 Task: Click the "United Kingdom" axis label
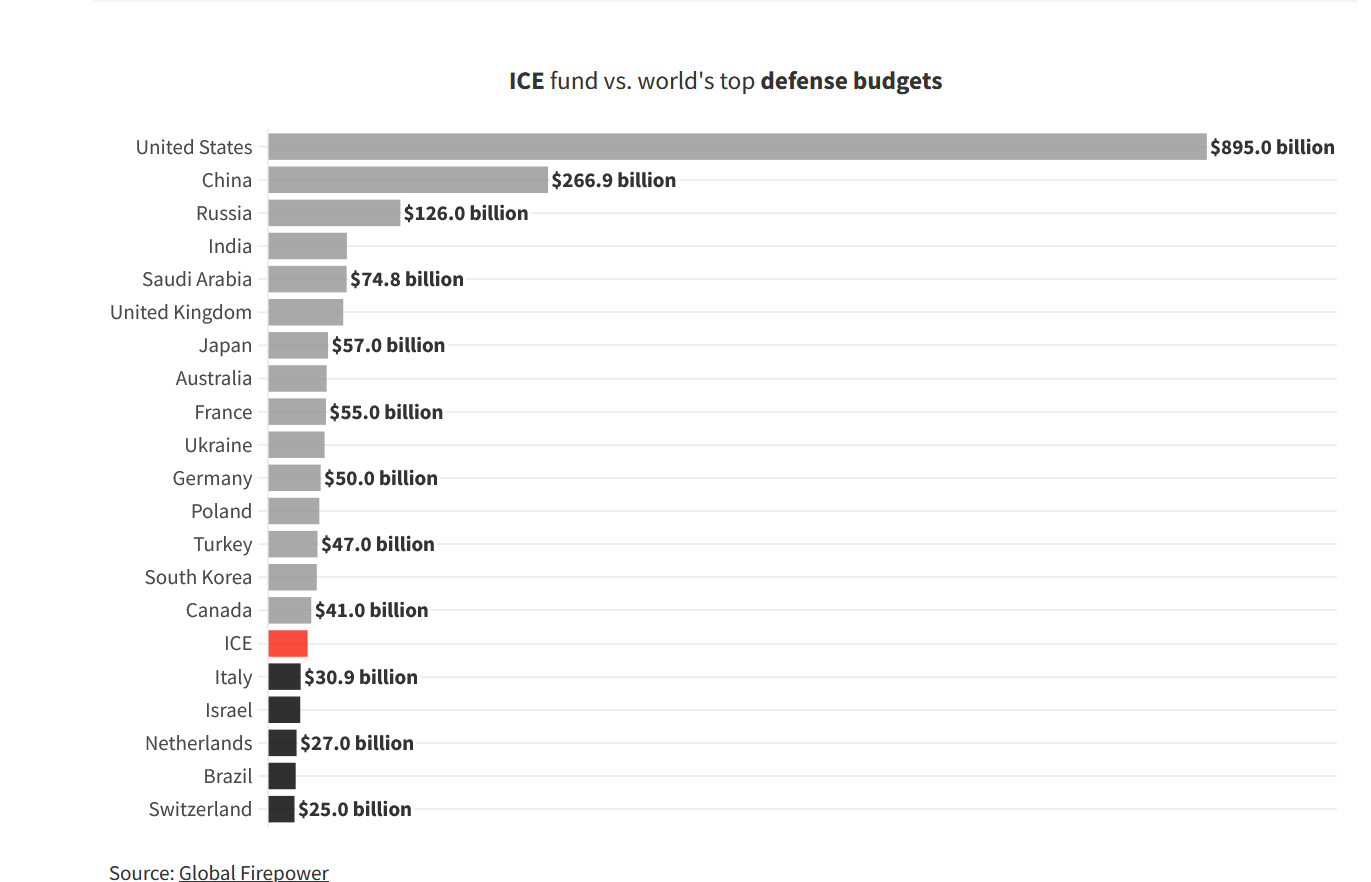coord(181,312)
